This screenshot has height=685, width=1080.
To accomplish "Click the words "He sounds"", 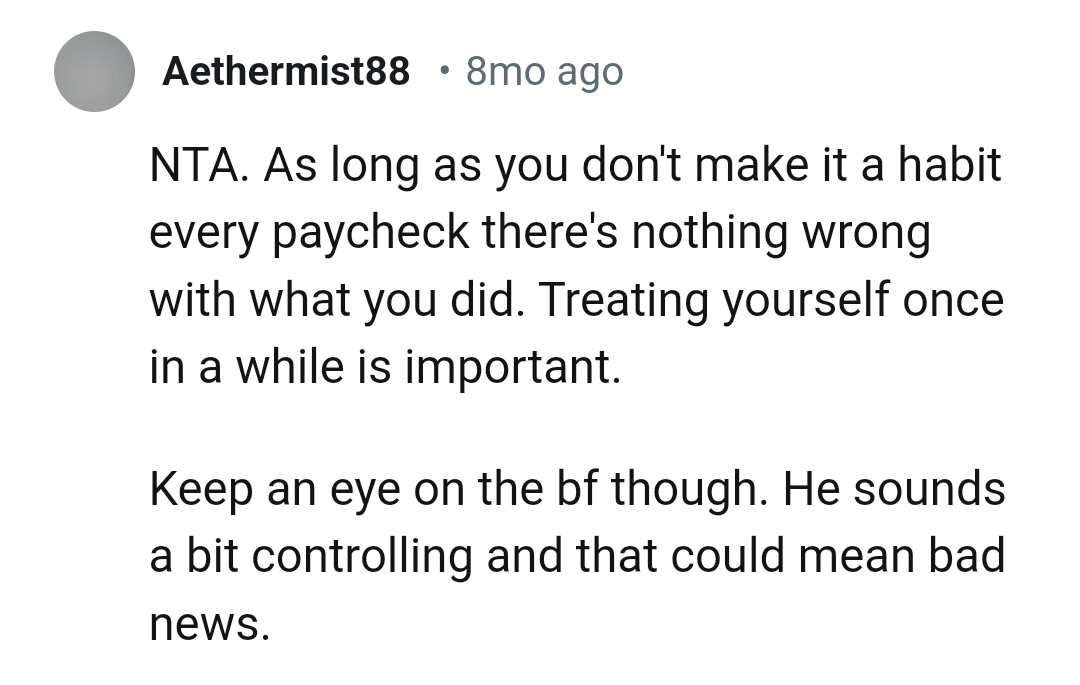I will coord(894,489).
